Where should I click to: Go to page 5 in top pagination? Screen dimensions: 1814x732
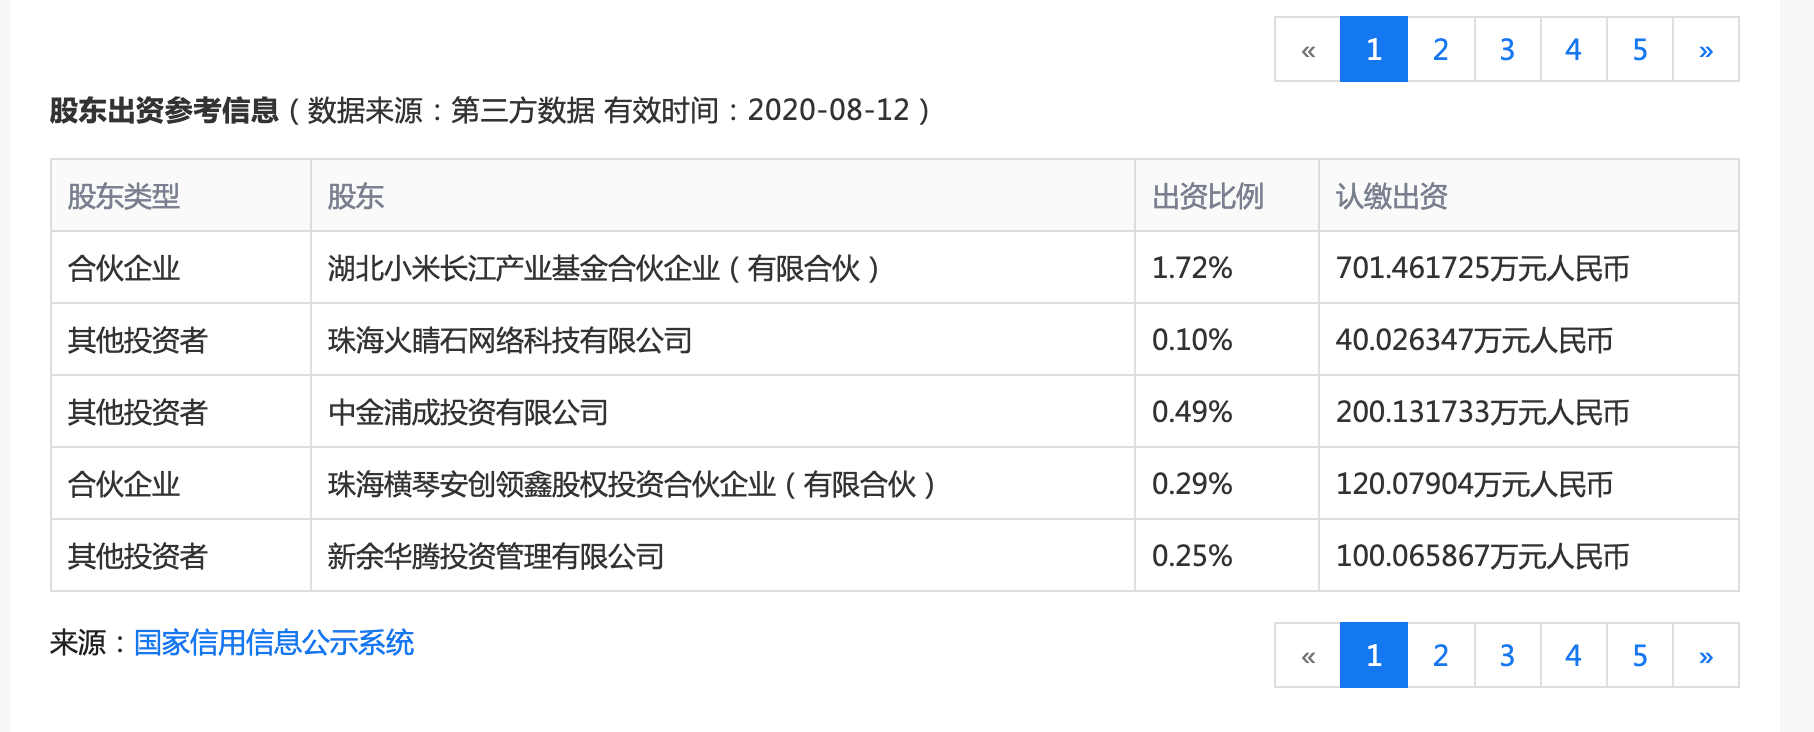point(1638,49)
